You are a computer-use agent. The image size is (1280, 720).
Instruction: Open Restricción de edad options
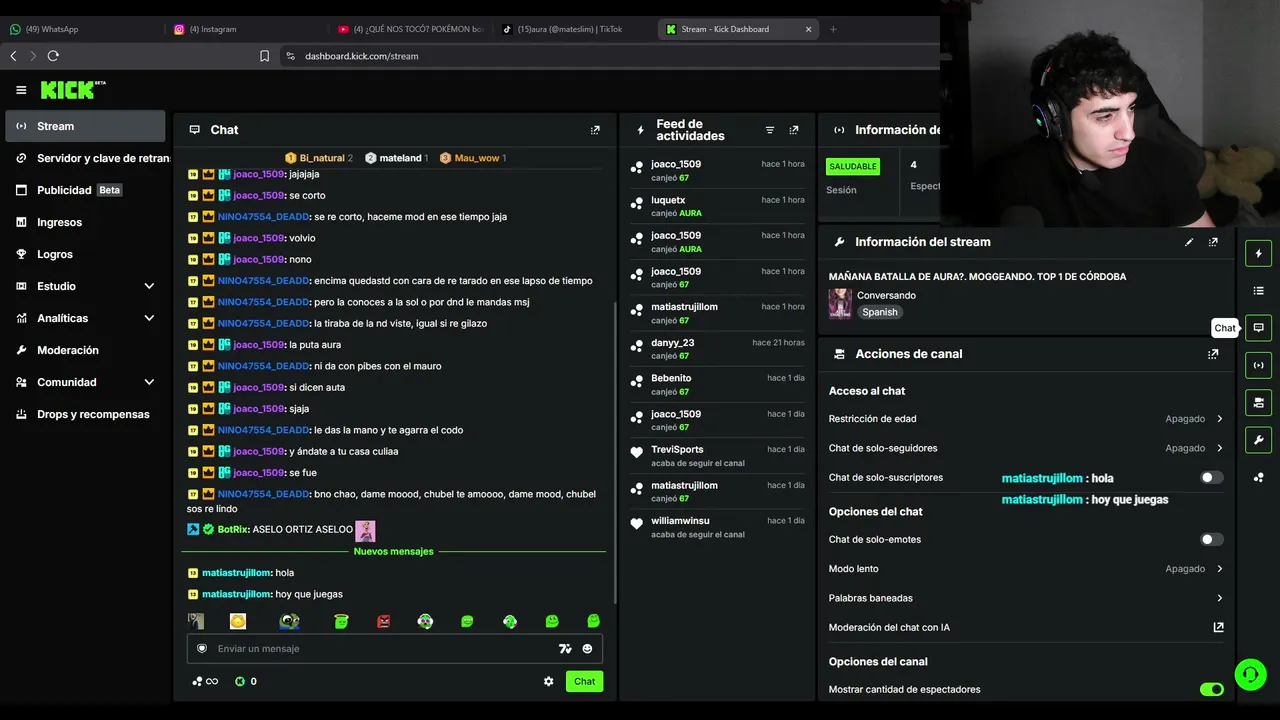[x=1026, y=419]
